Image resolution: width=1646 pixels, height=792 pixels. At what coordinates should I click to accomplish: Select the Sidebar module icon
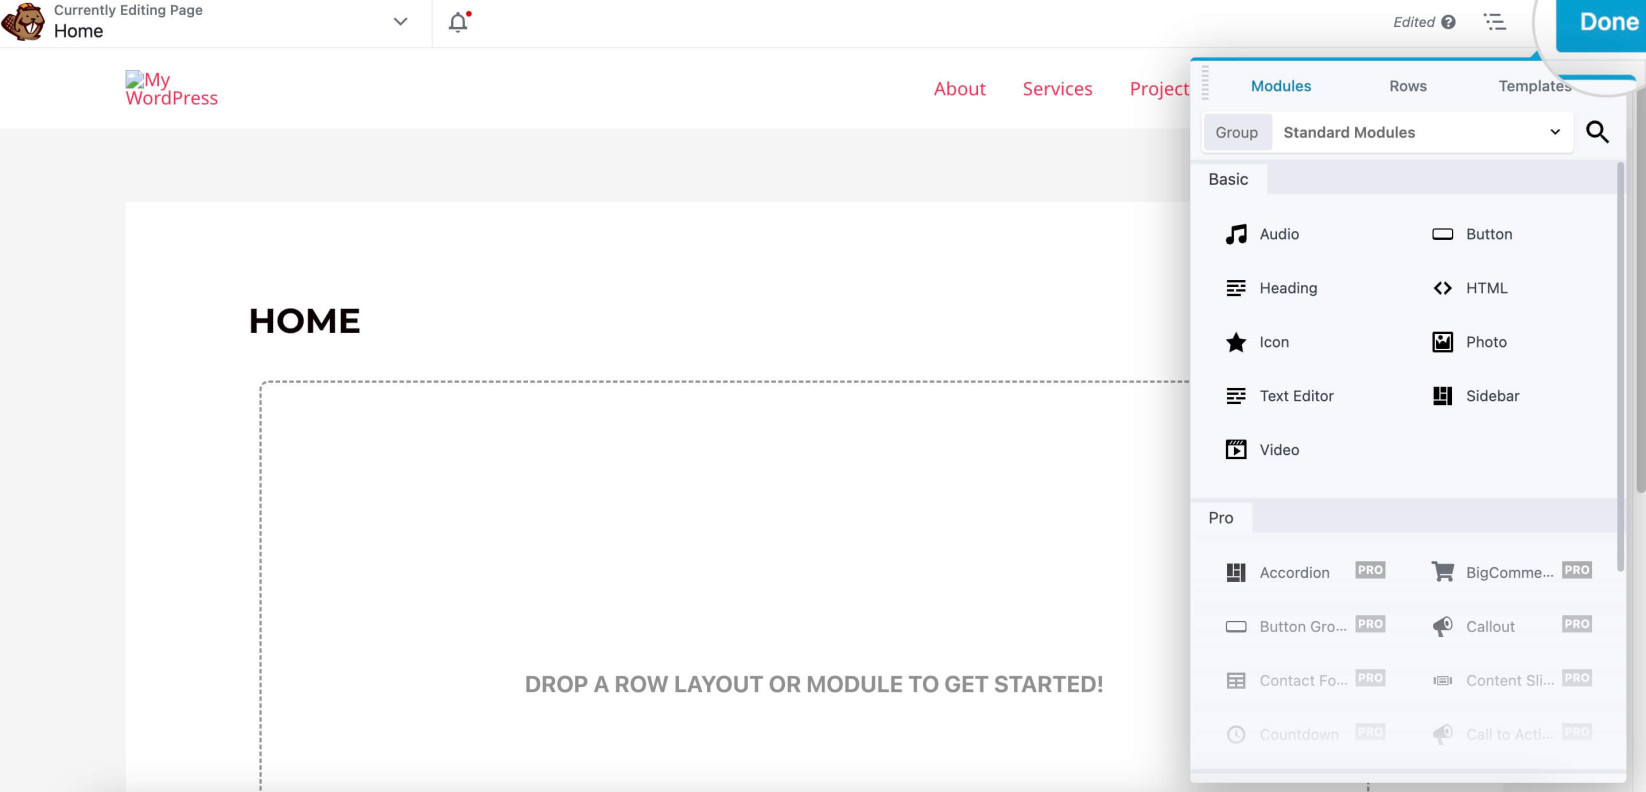[1442, 396]
